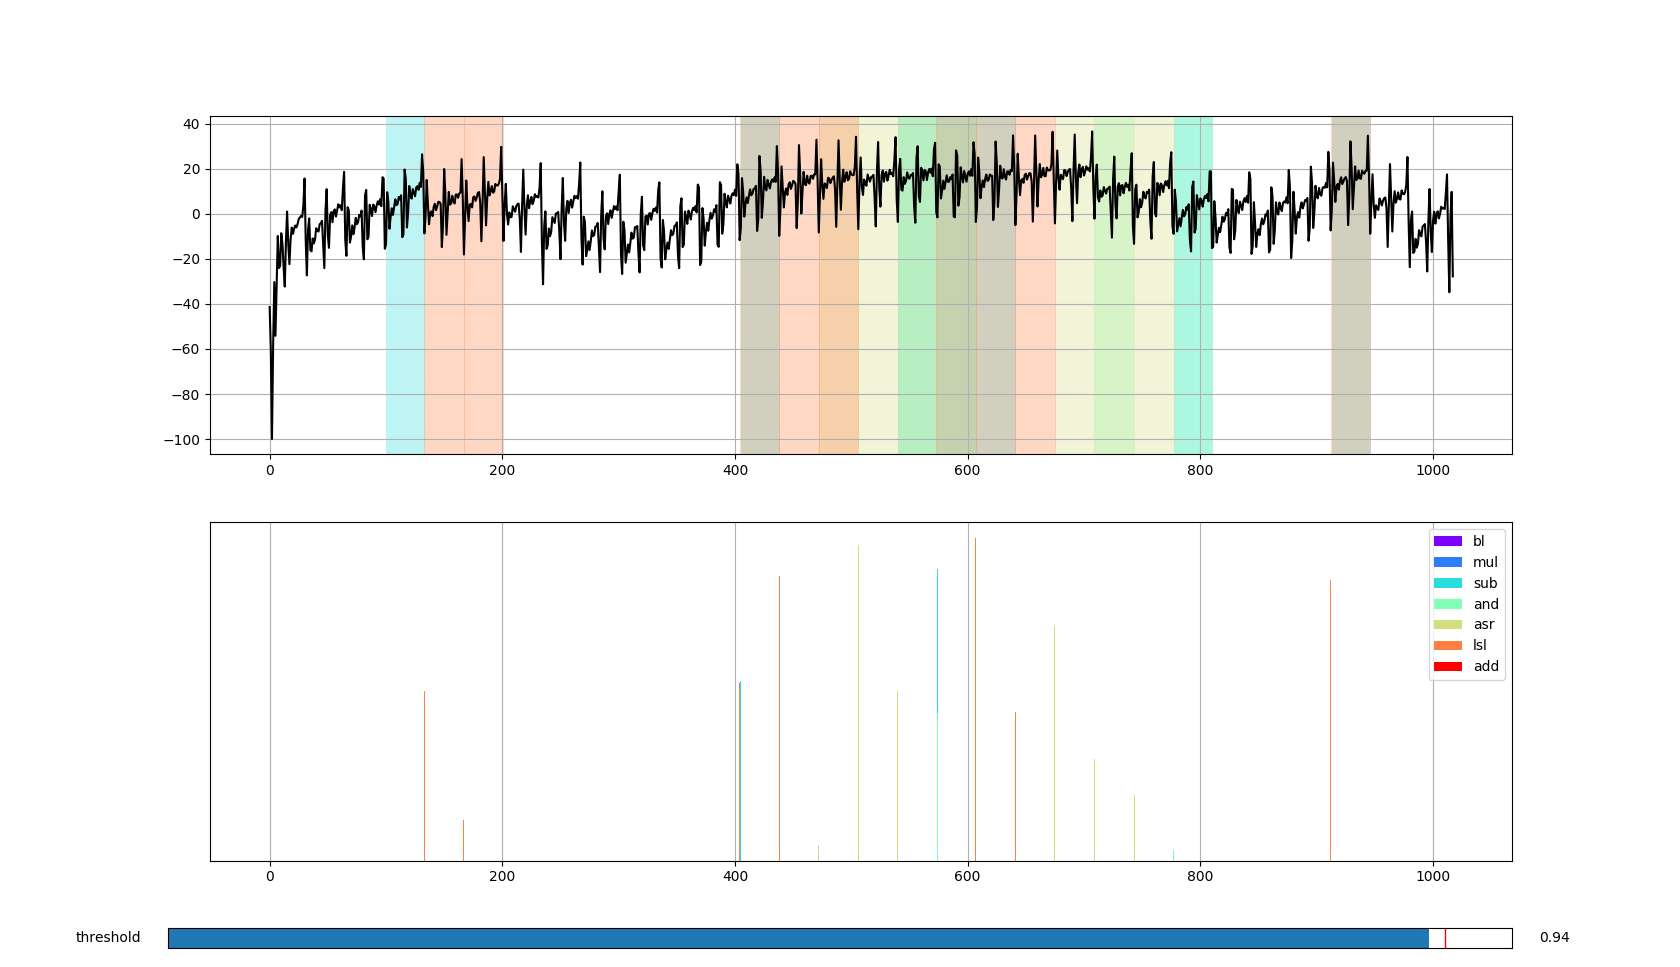This screenshot has width=1680, height=967.
Task: Toggle visibility of the "sub" series via legend
Action: pos(1484,582)
